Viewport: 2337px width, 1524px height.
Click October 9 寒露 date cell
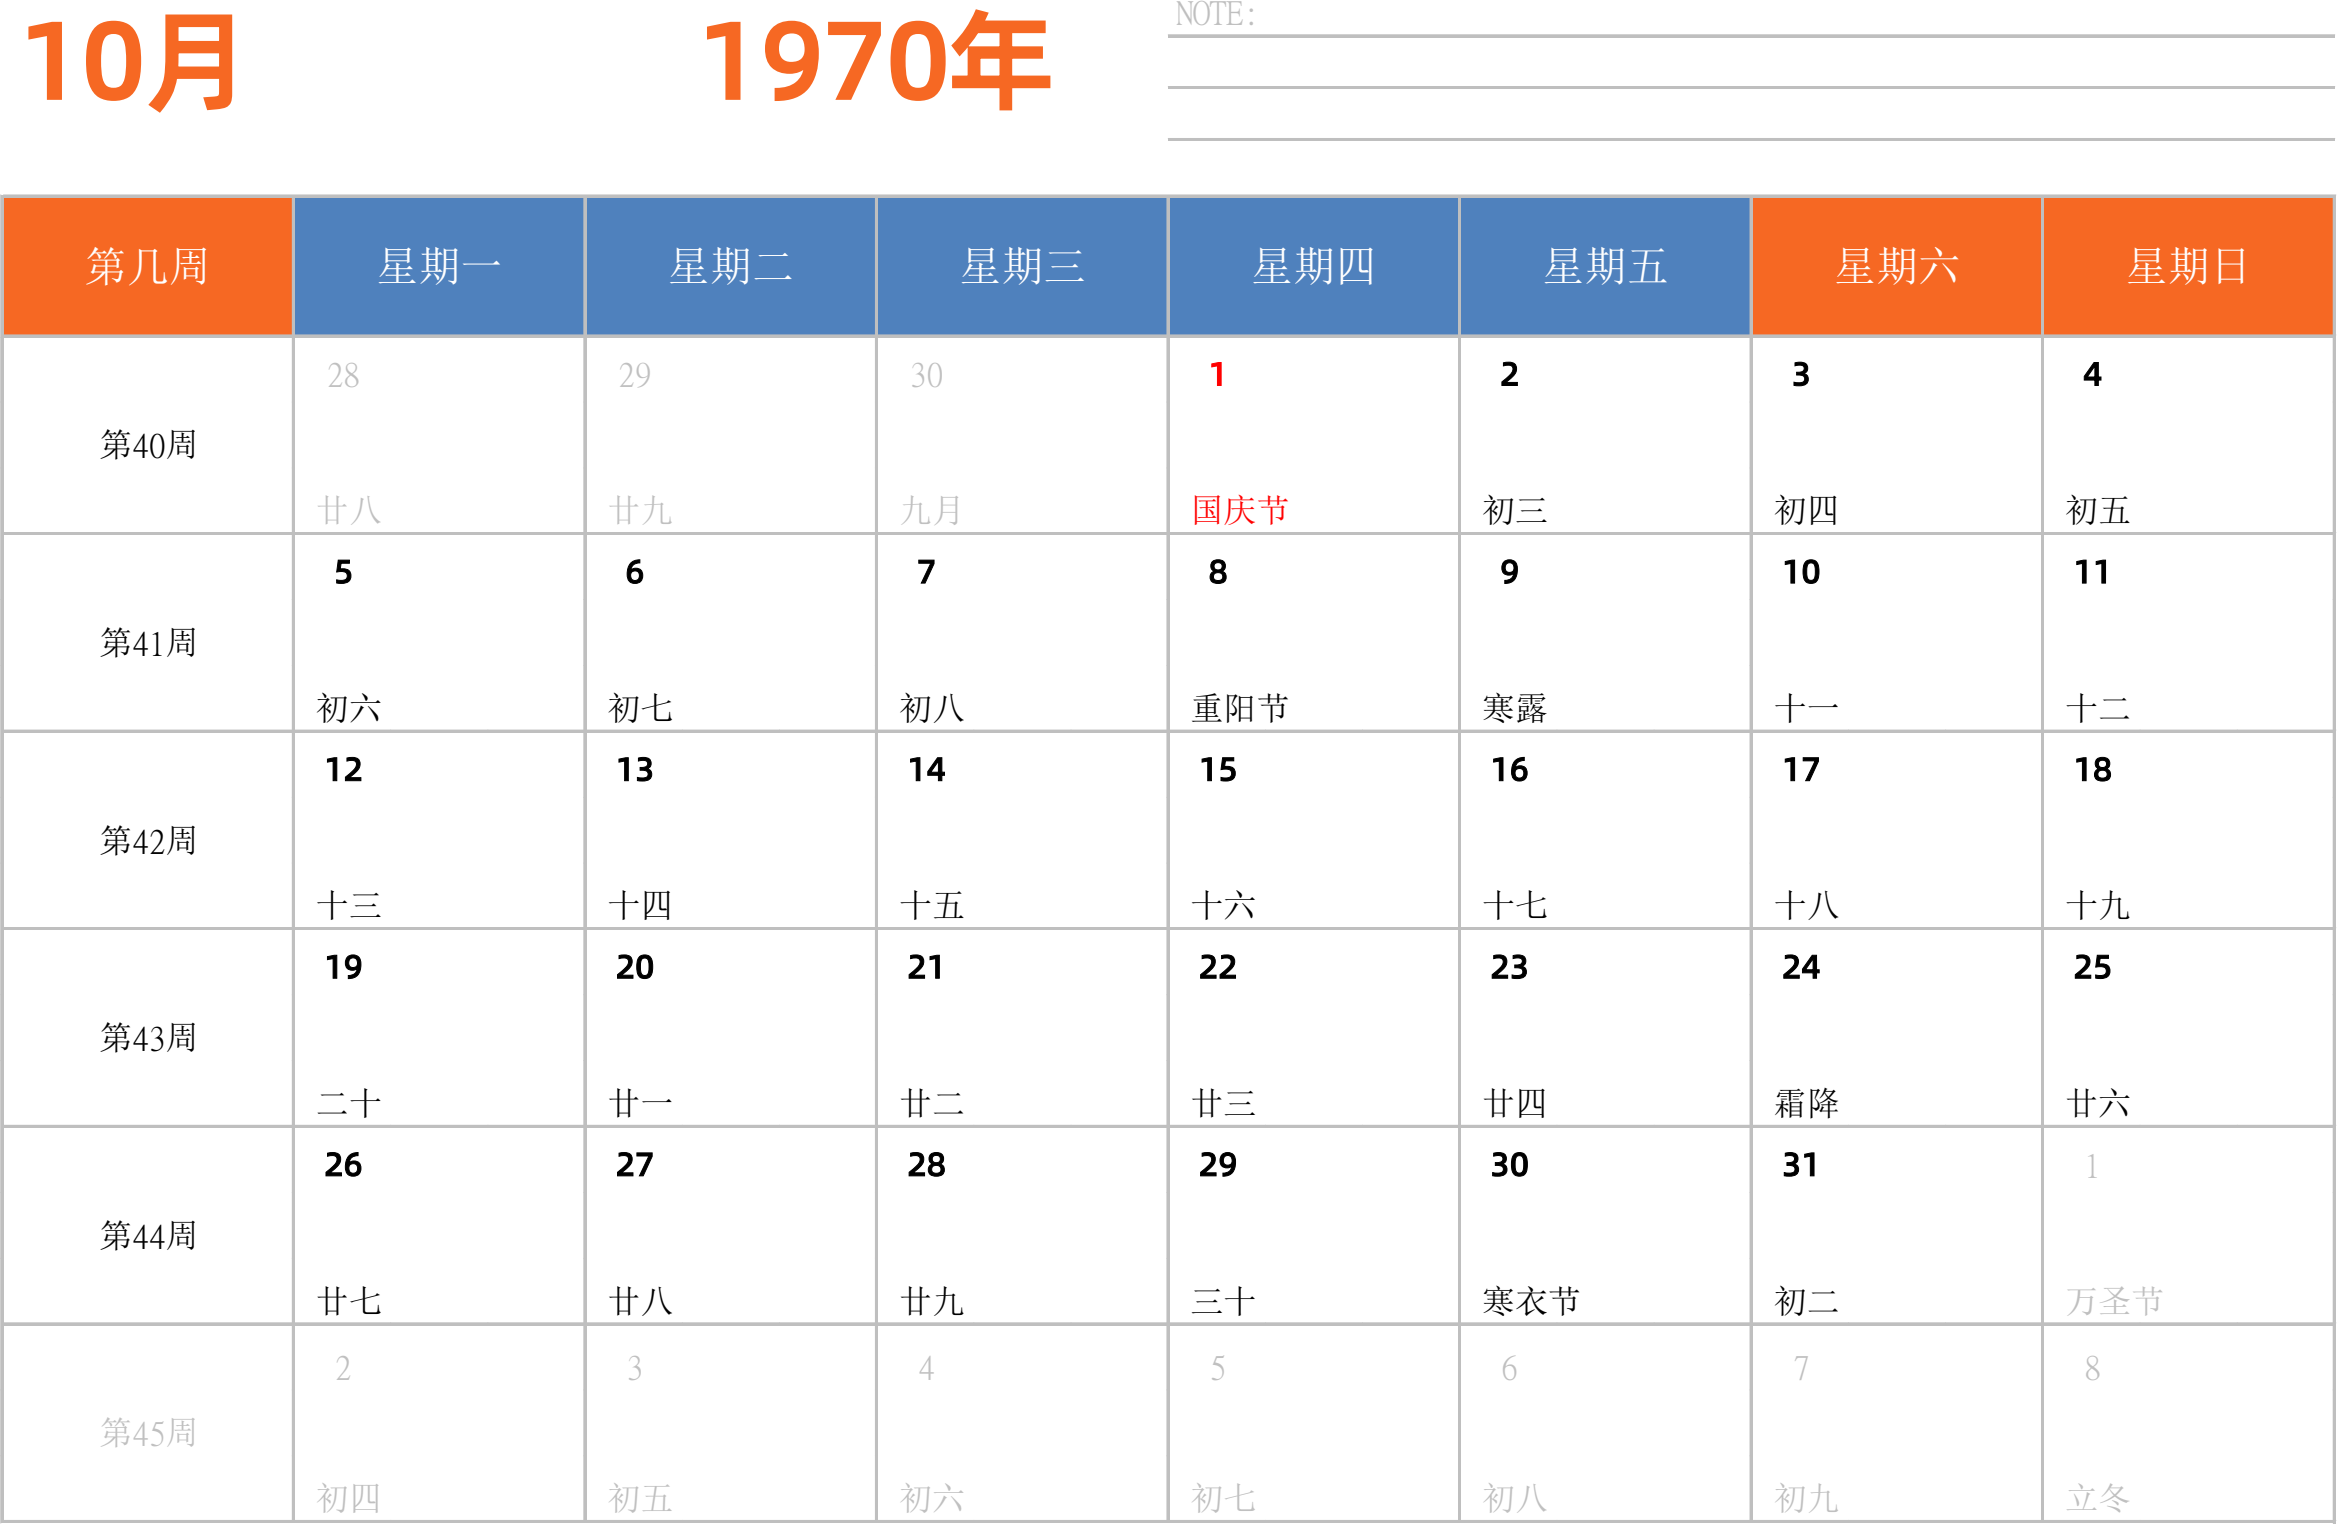tap(1604, 634)
